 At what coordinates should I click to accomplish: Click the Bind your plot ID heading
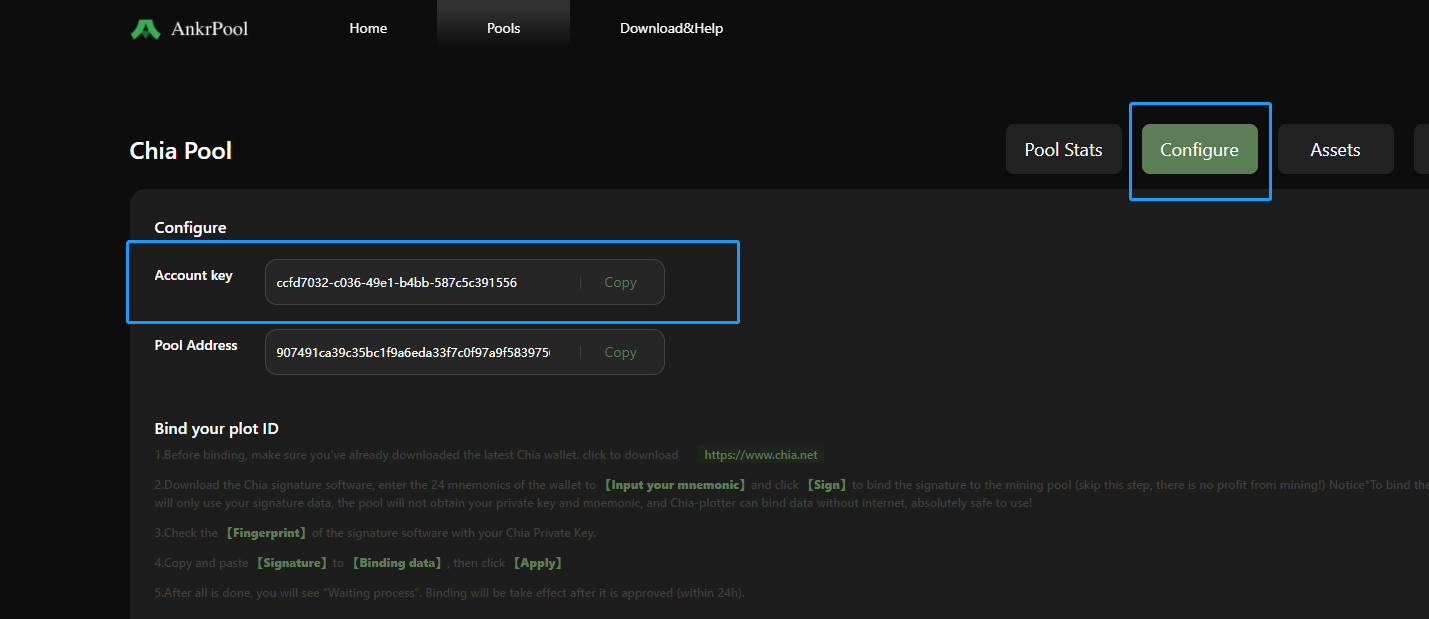[x=217, y=428]
